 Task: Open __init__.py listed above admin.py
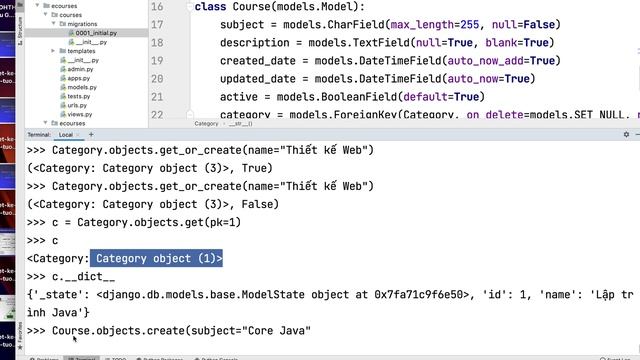click(x=83, y=60)
